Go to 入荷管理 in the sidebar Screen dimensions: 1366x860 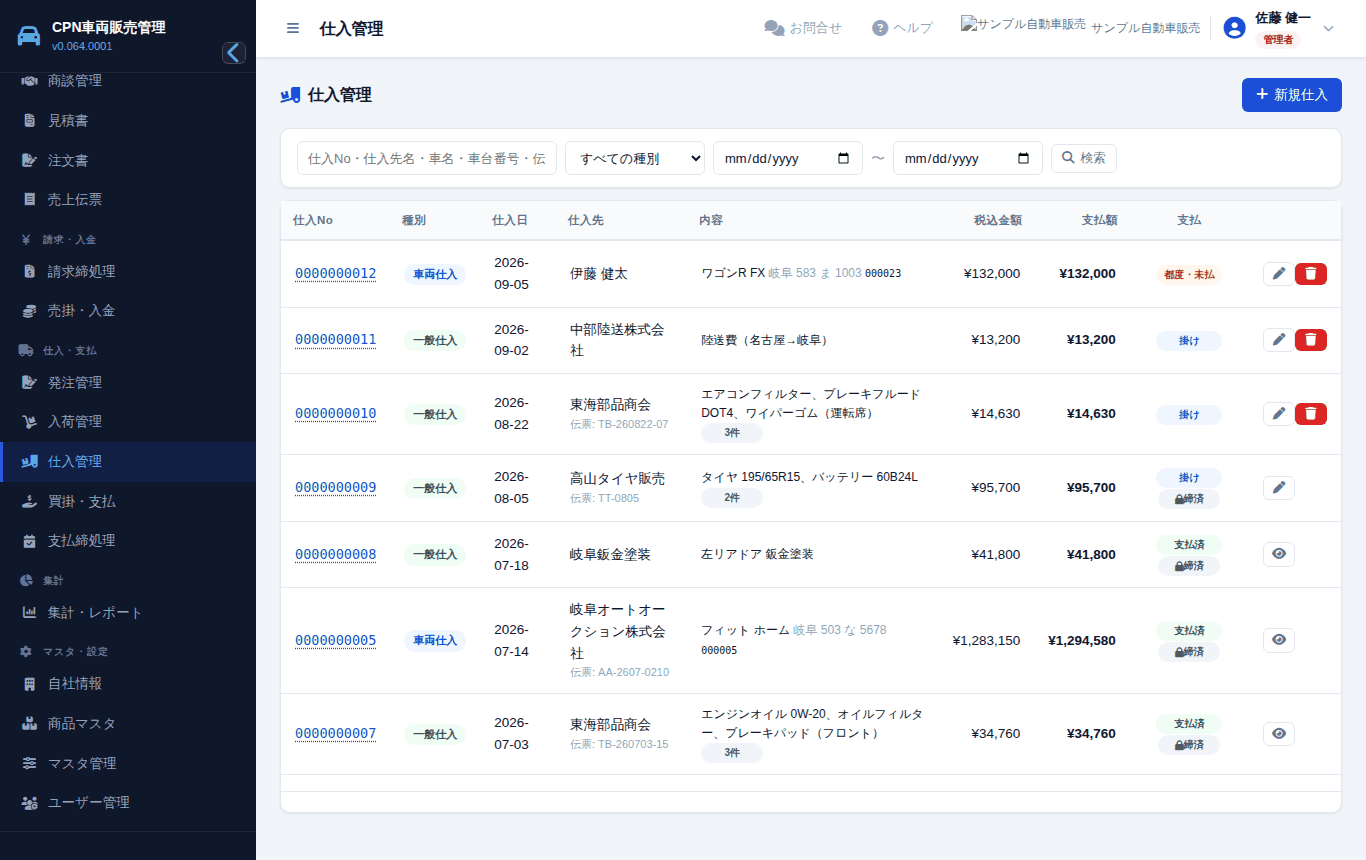tap(128, 422)
